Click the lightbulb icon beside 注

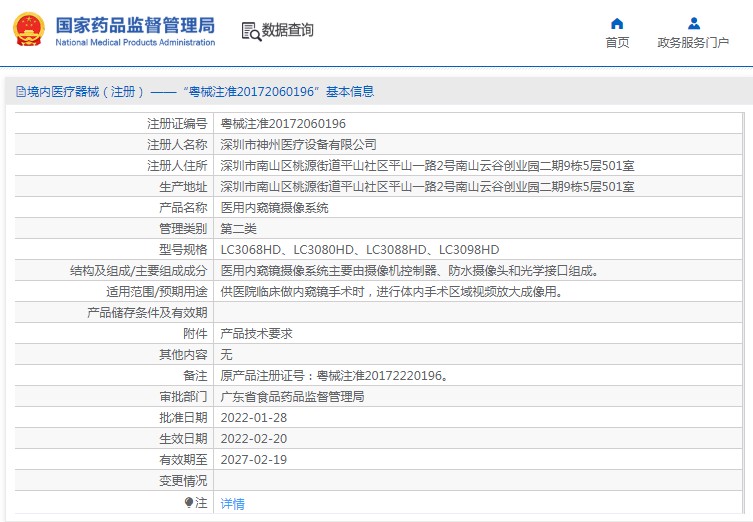click(x=188, y=503)
